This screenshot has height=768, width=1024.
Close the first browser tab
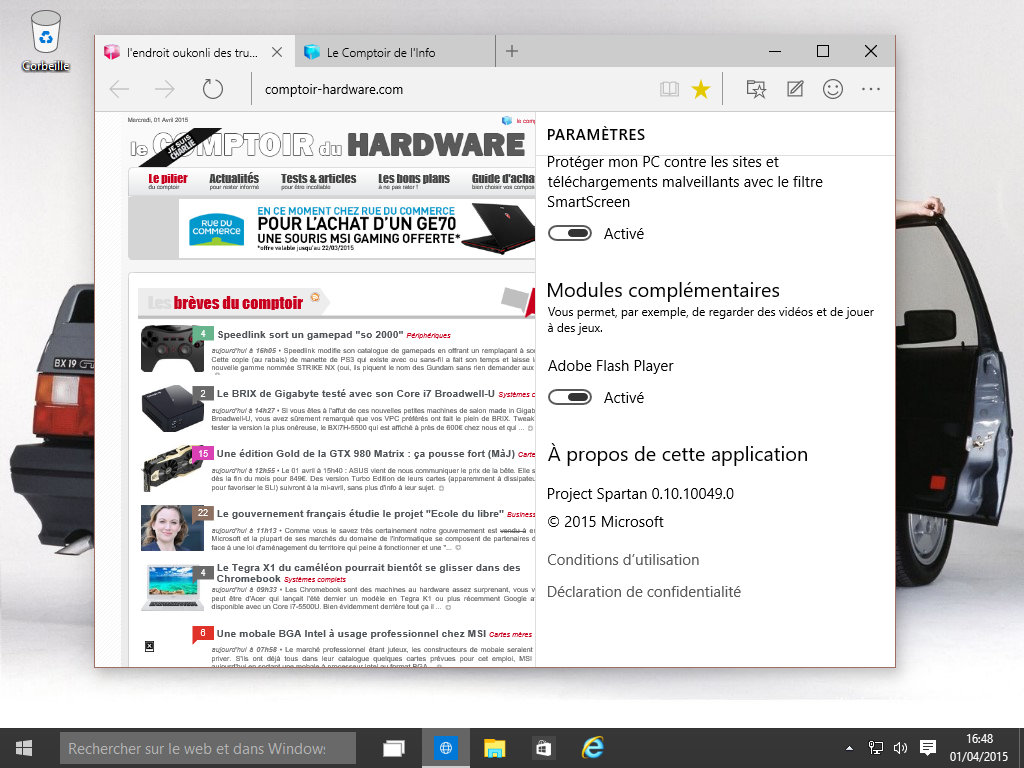[277, 52]
